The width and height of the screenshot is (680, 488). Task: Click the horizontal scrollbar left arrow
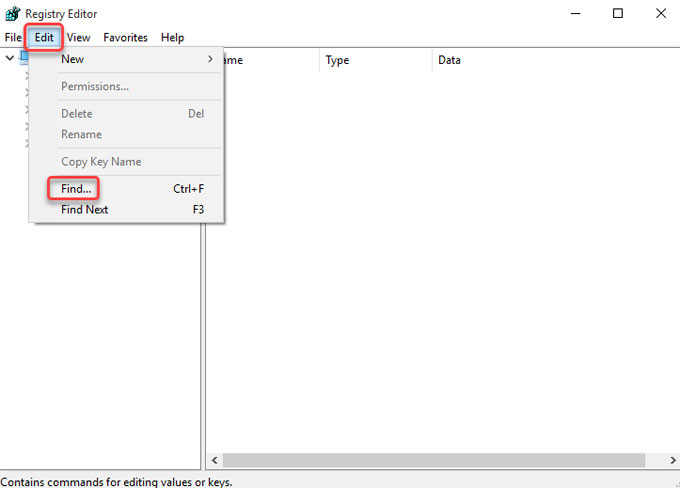point(214,460)
